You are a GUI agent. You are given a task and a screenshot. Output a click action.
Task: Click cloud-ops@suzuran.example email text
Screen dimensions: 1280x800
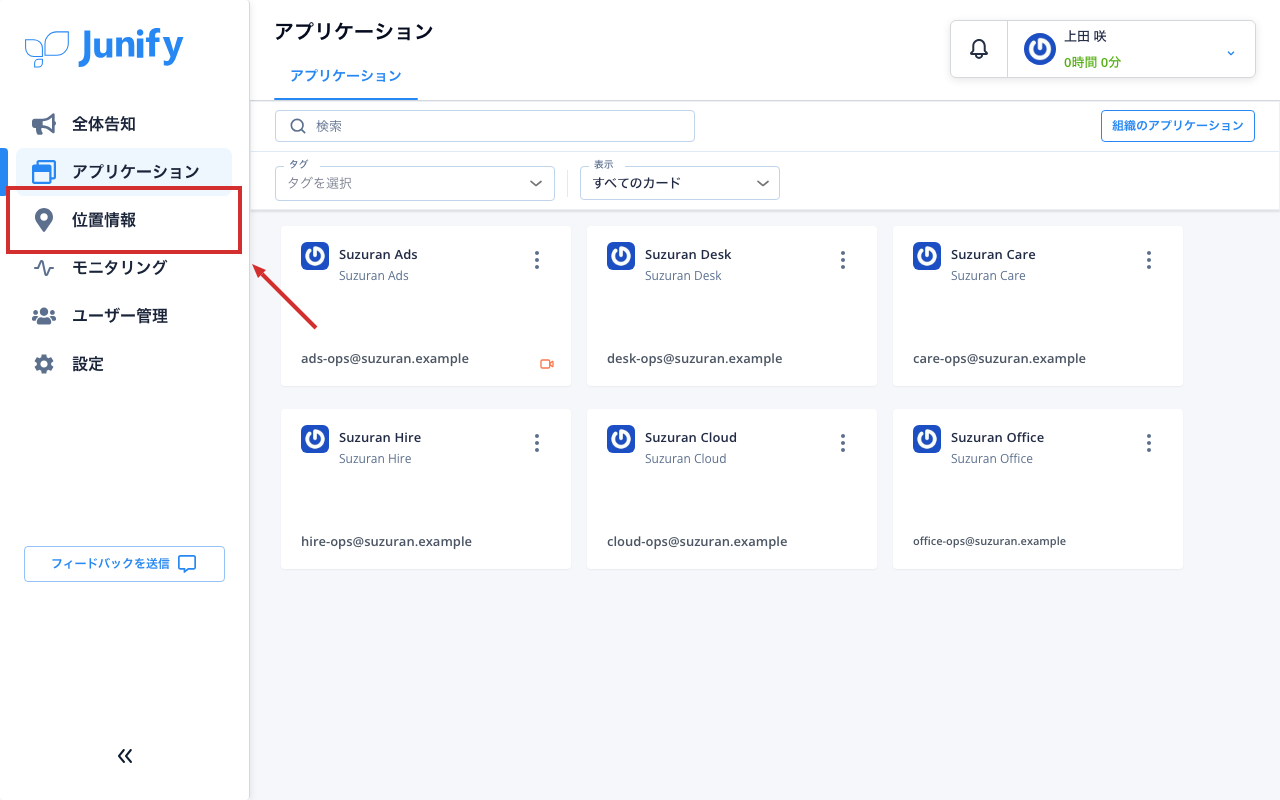[697, 542]
